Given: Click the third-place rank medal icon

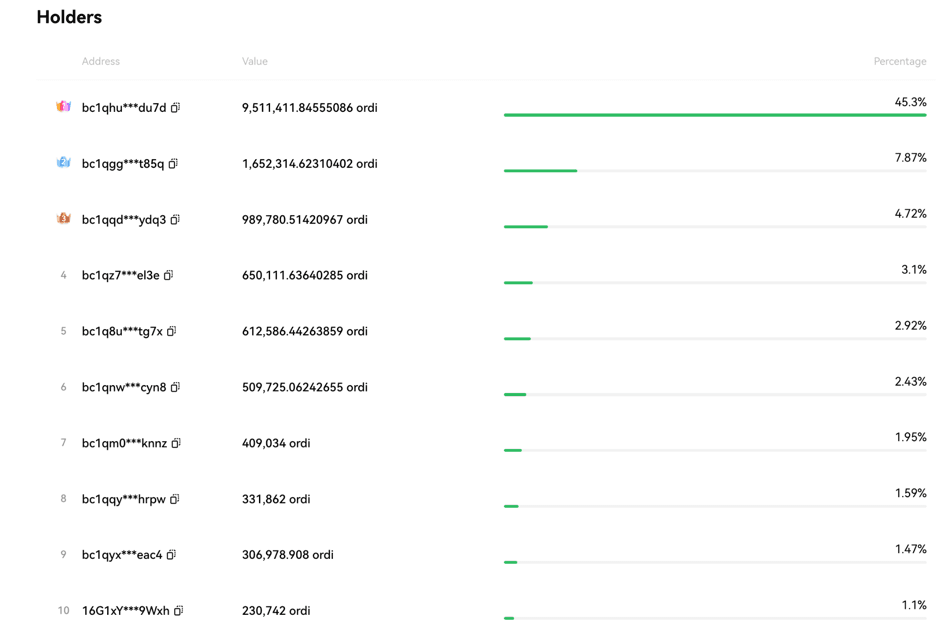Looking at the screenshot, I should tap(63, 218).
